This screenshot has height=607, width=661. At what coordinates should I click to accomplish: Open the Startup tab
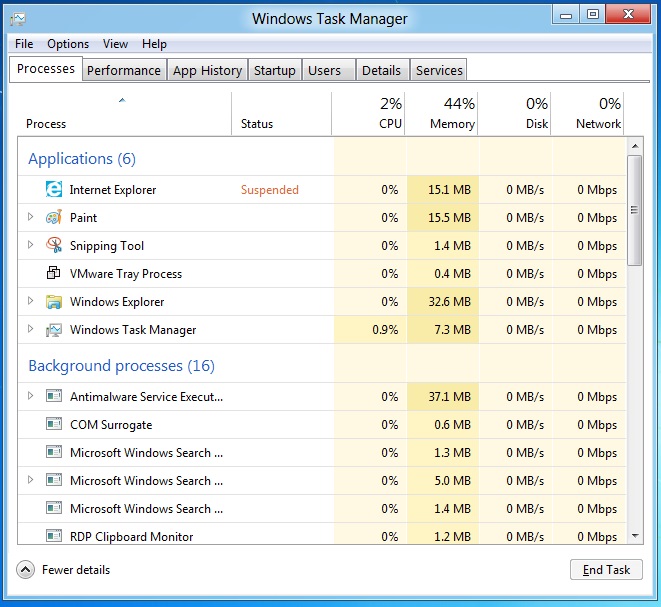pos(274,70)
